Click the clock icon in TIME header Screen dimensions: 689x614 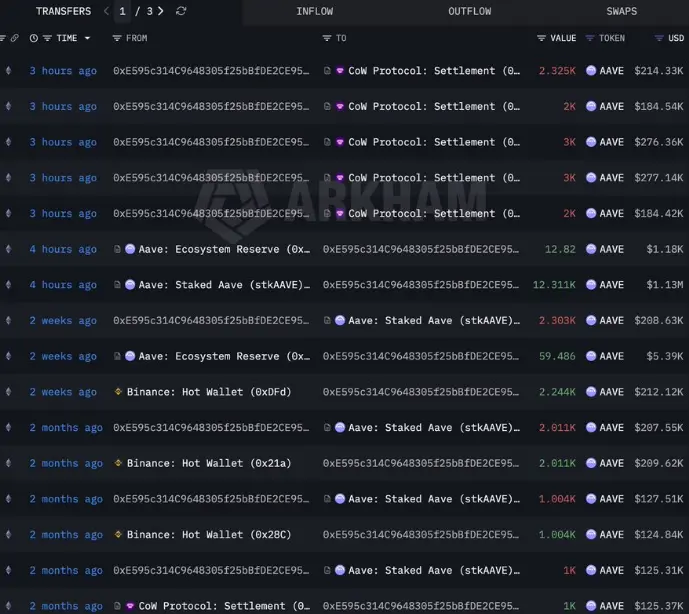pyautogui.click(x=33, y=38)
